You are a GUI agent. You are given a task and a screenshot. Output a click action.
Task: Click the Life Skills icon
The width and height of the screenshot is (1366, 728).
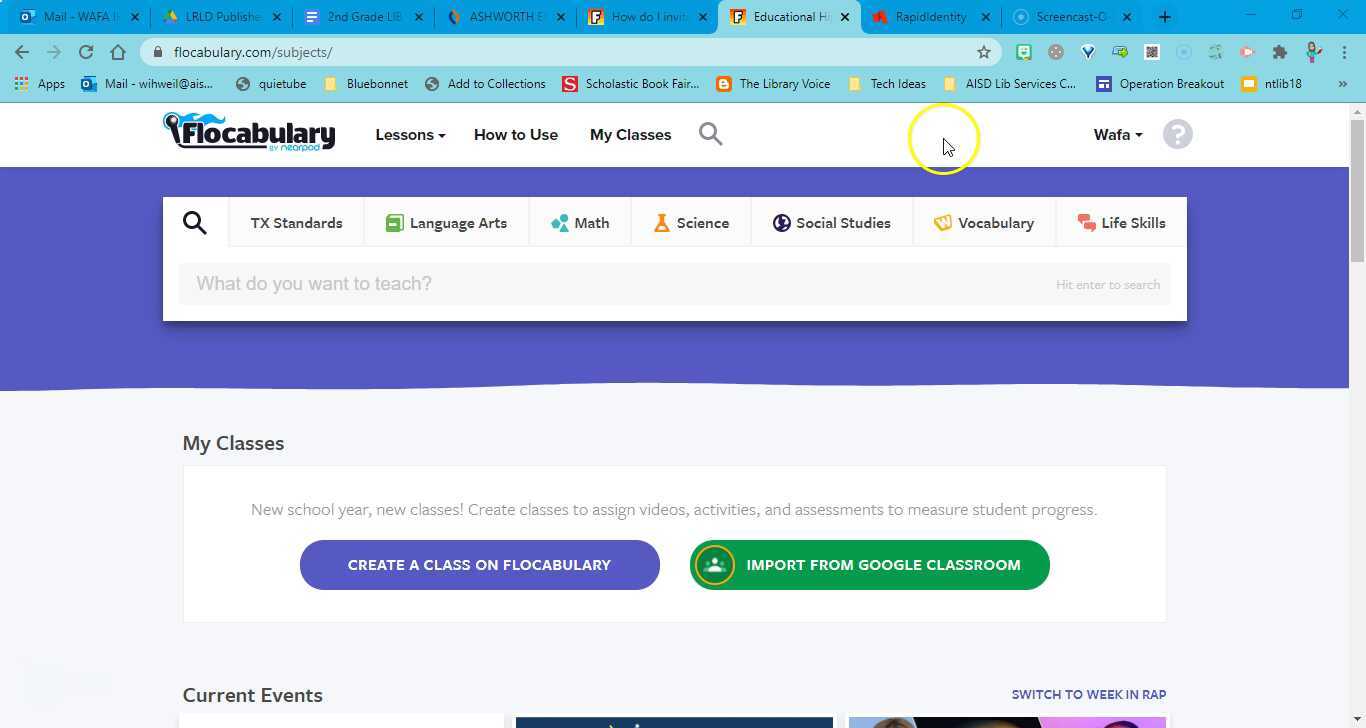(x=1086, y=223)
